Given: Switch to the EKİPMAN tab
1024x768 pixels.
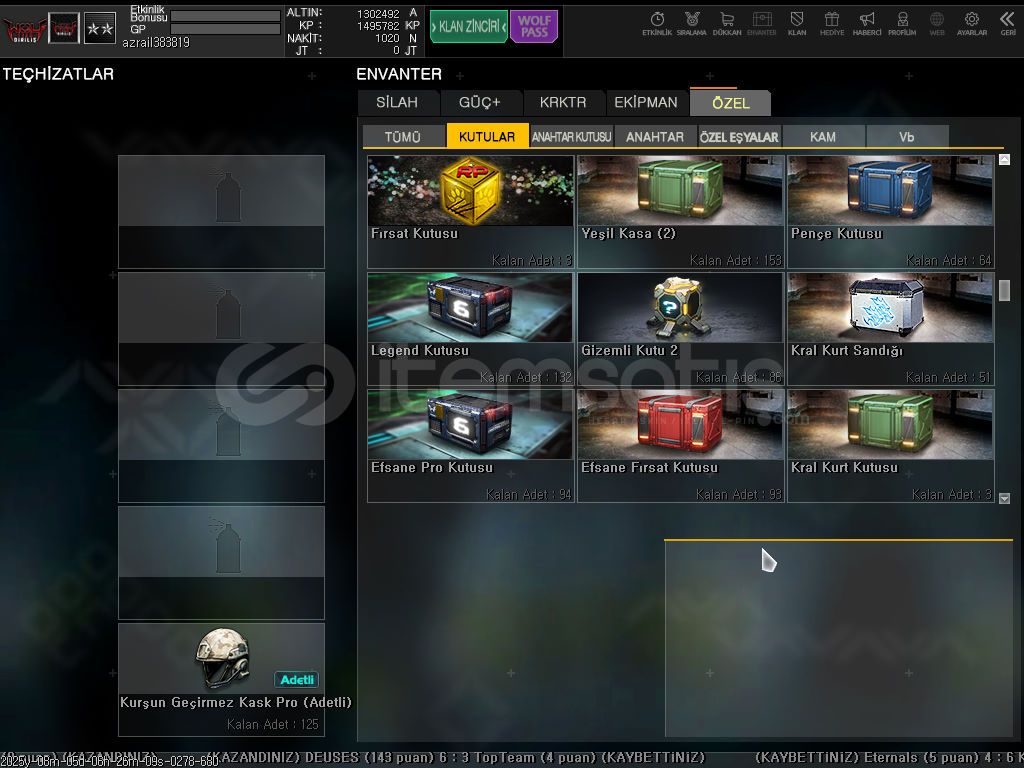Looking at the screenshot, I should (x=646, y=103).
